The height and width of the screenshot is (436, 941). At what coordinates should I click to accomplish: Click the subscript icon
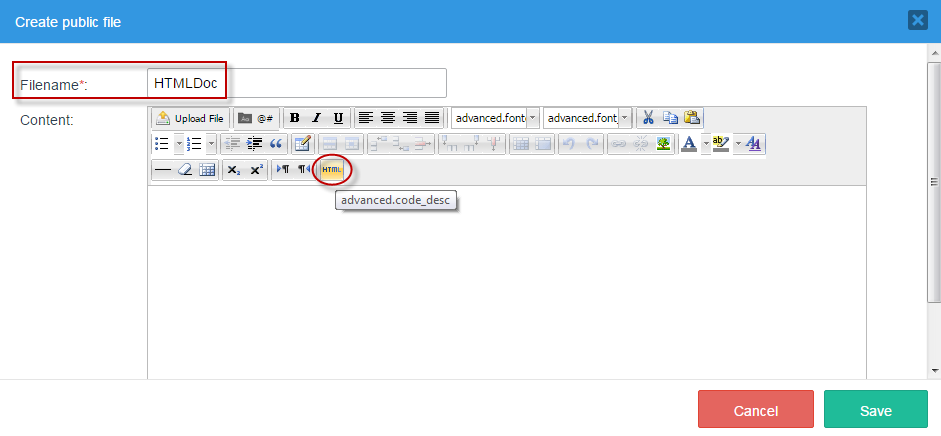click(233, 170)
